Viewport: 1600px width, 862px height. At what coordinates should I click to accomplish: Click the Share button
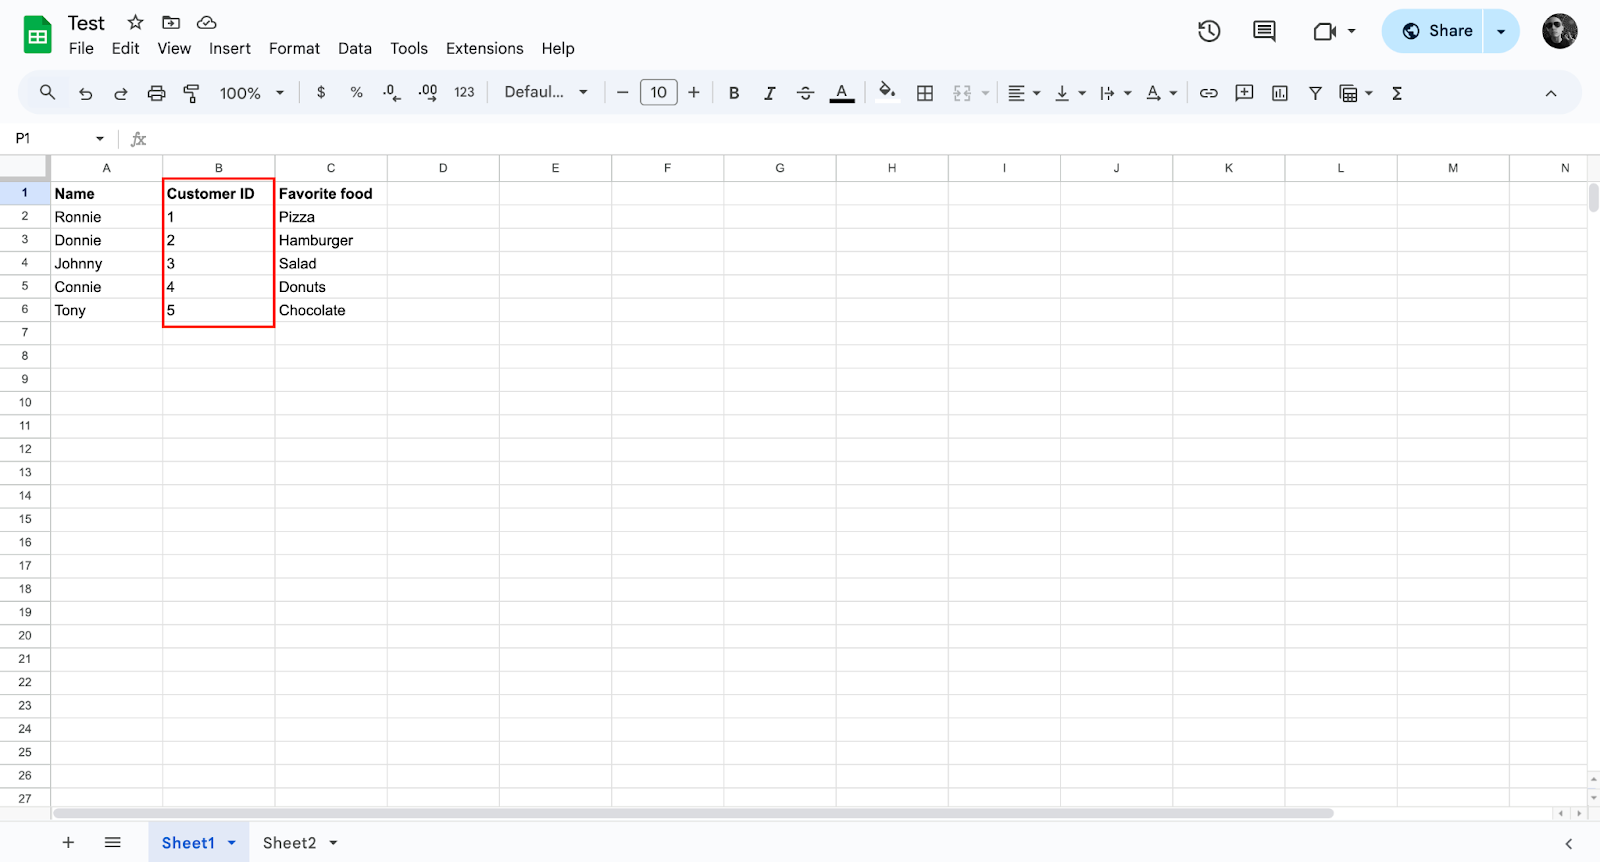[x=1436, y=31]
